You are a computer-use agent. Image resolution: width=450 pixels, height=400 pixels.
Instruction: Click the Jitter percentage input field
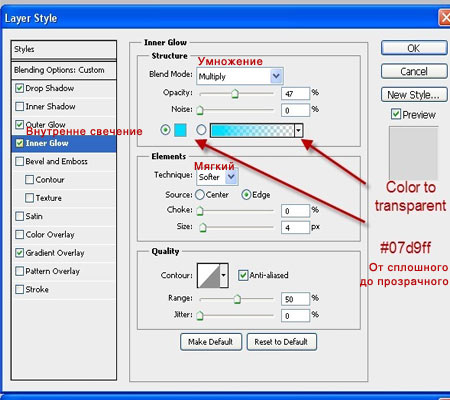tap(295, 316)
